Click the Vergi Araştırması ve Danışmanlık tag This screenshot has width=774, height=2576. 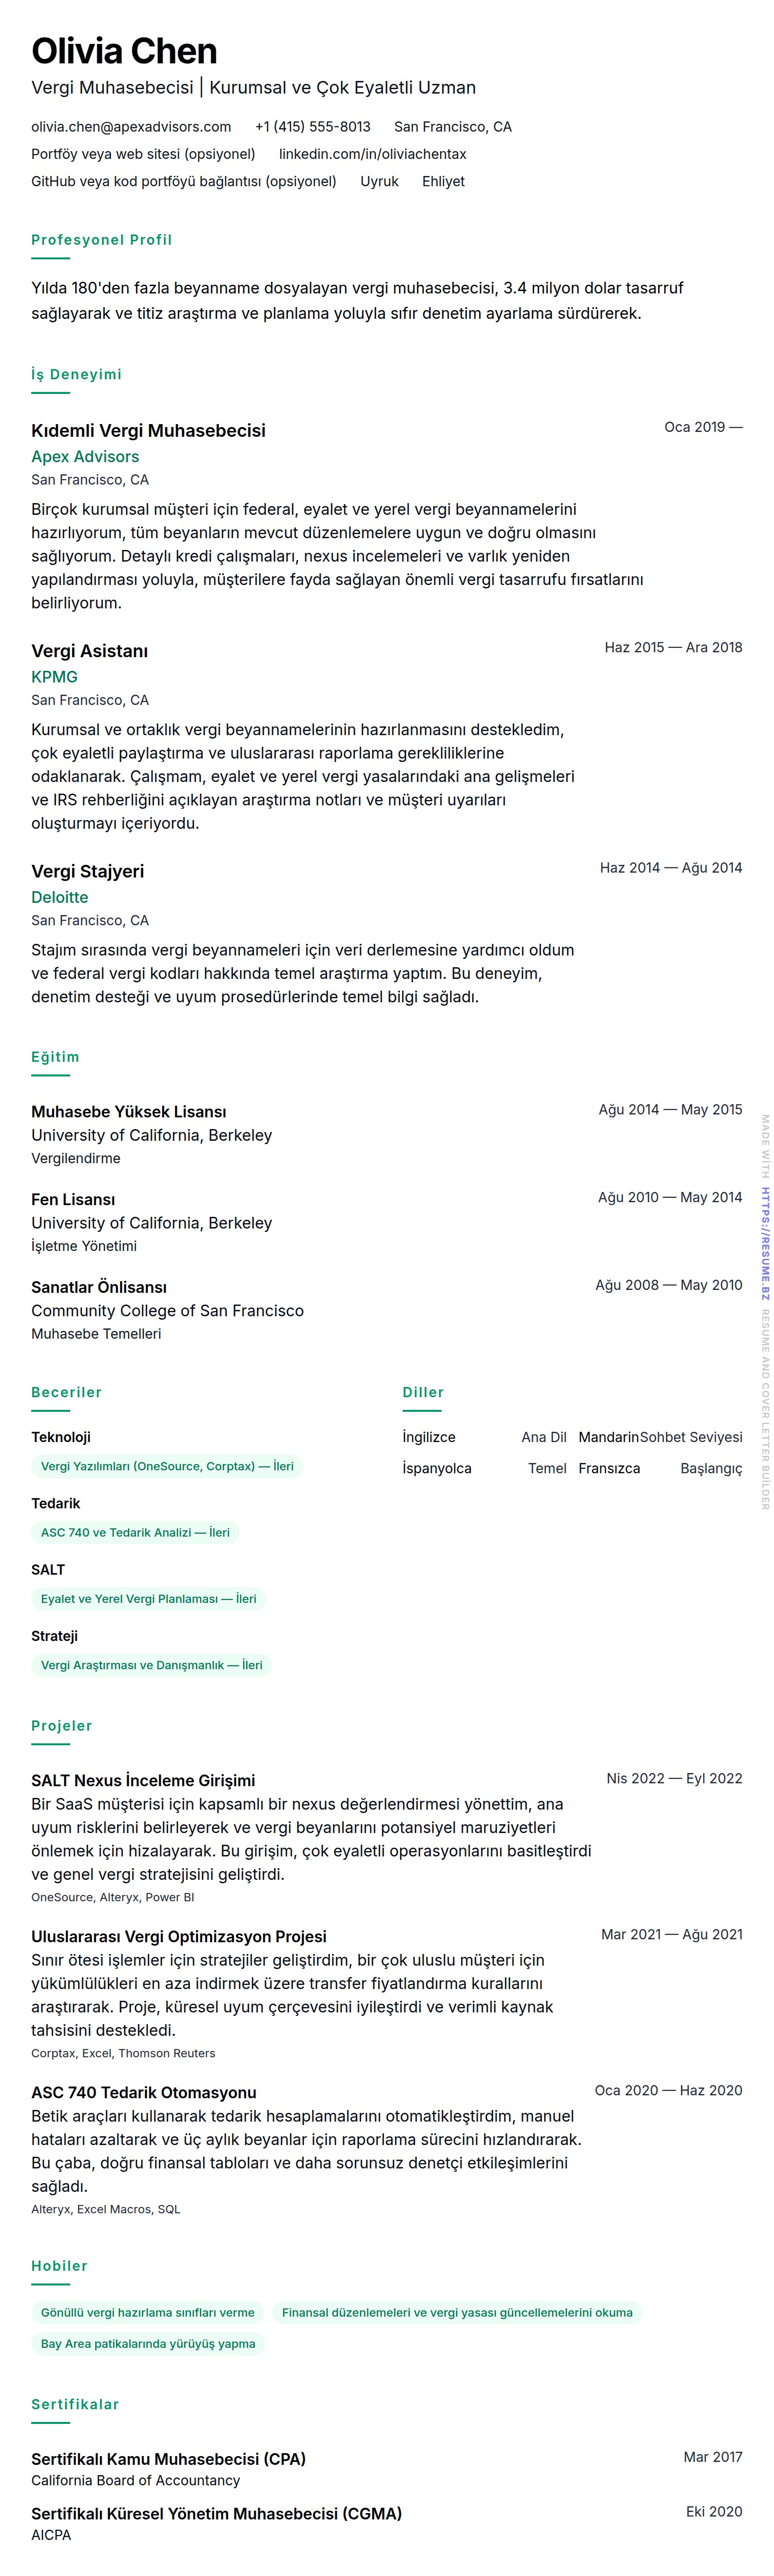(x=151, y=1665)
